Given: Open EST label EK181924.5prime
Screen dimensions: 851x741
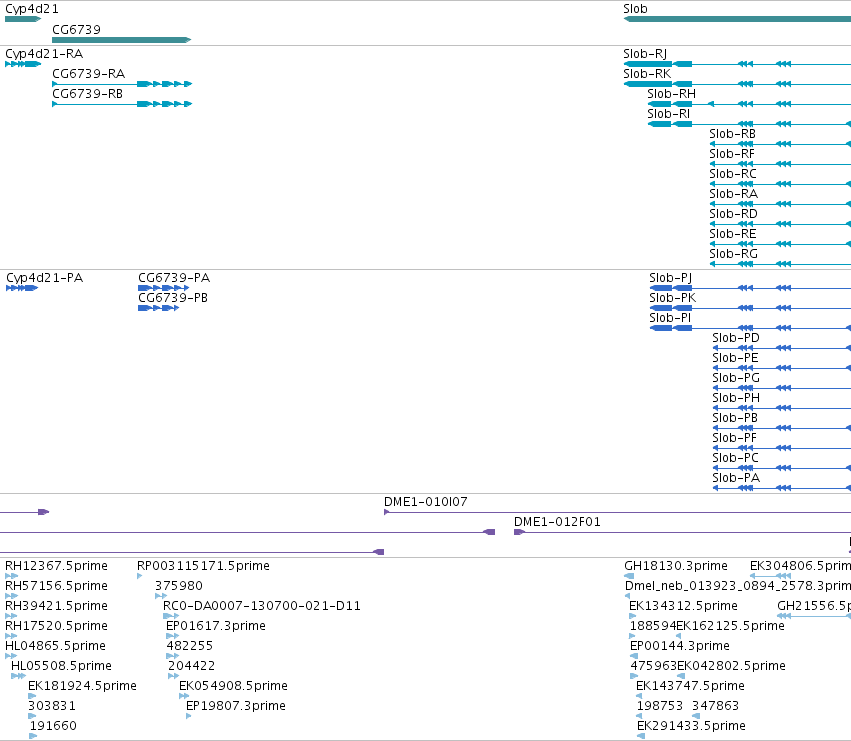Looking at the screenshot, I should pos(82,686).
